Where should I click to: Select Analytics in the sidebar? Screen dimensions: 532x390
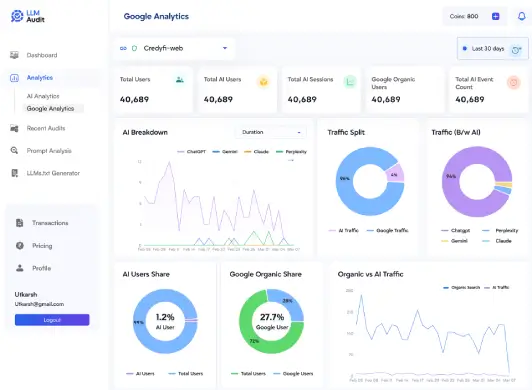pos(40,78)
